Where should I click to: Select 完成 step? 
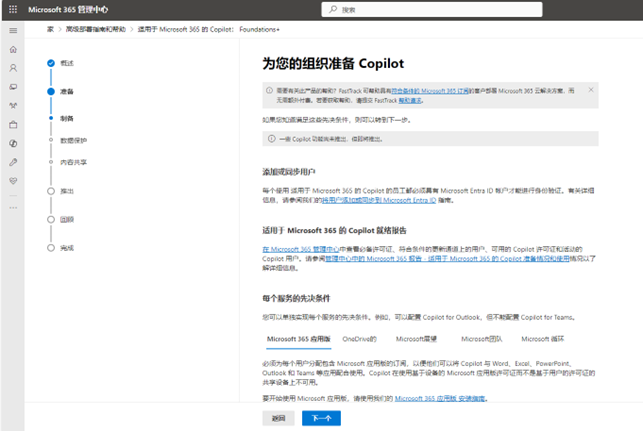coord(61,248)
